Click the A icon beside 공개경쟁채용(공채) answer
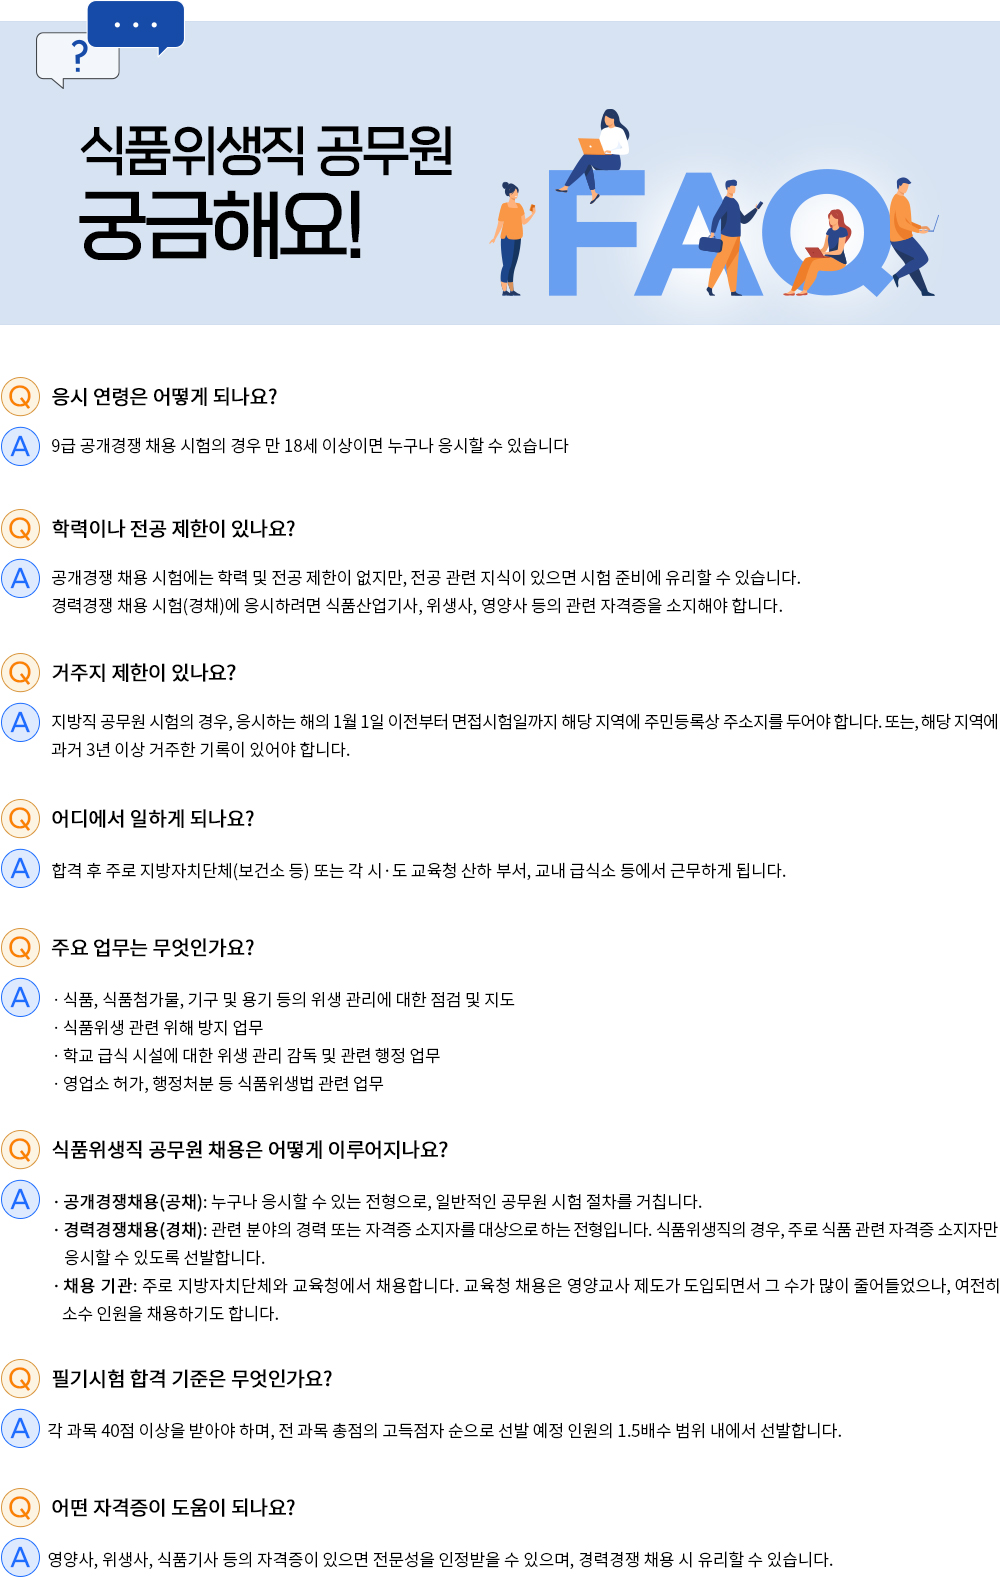The image size is (1000, 1577). point(20,1199)
